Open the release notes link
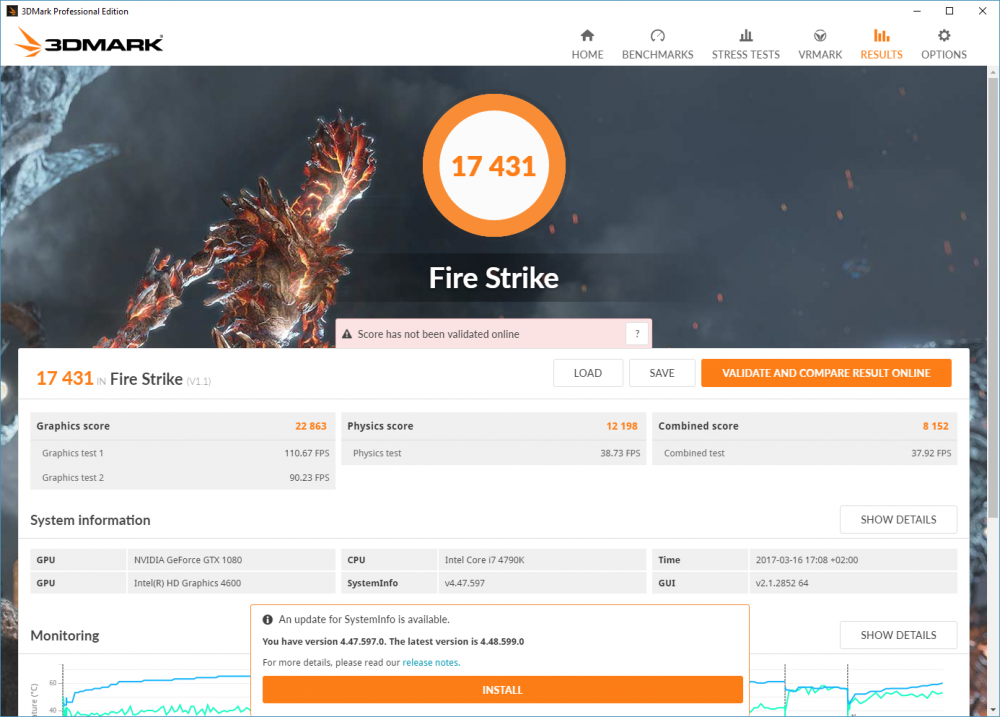1000x717 pixels. coord(431,663)
